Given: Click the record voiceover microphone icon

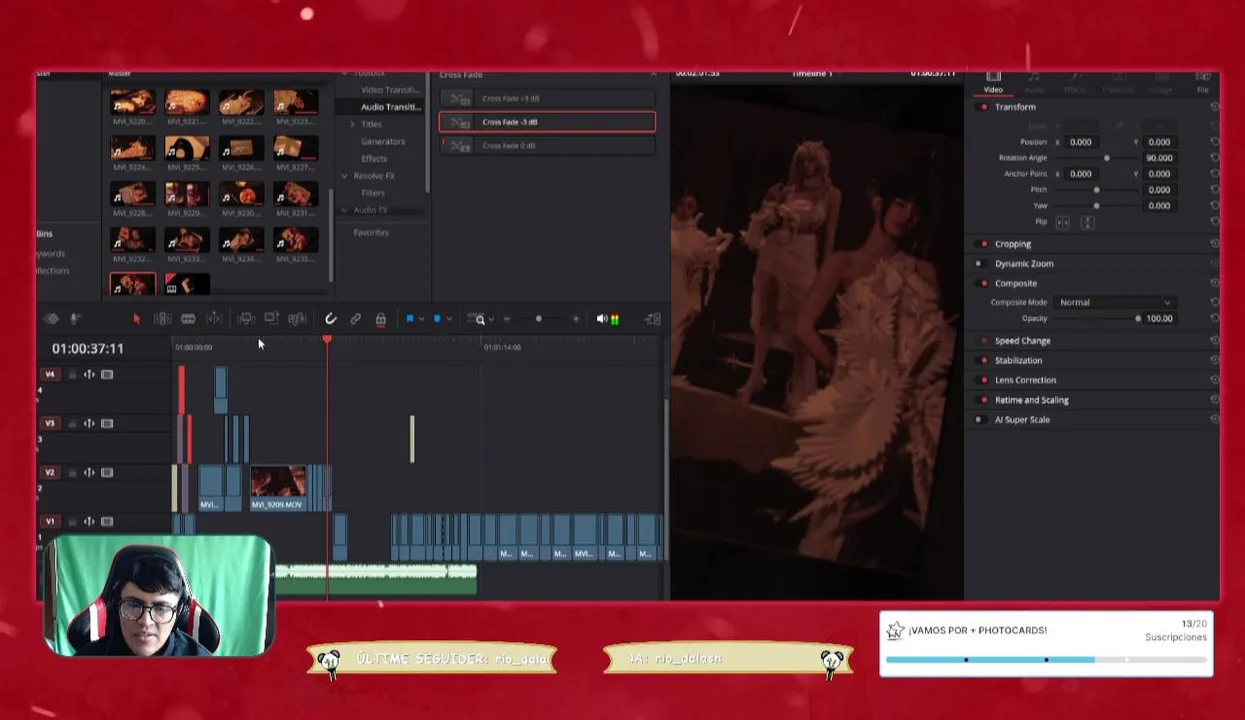Looking at the screenshot, I should (73, 319).
